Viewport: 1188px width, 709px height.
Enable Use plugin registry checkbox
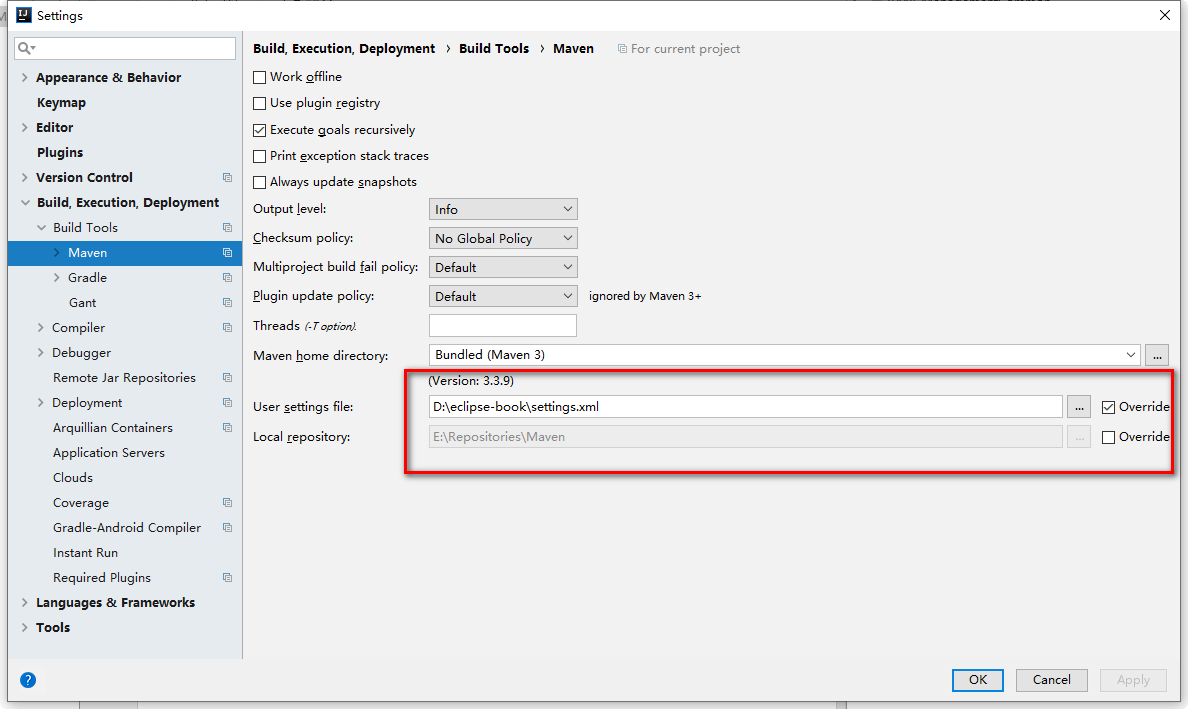[259, 103]
